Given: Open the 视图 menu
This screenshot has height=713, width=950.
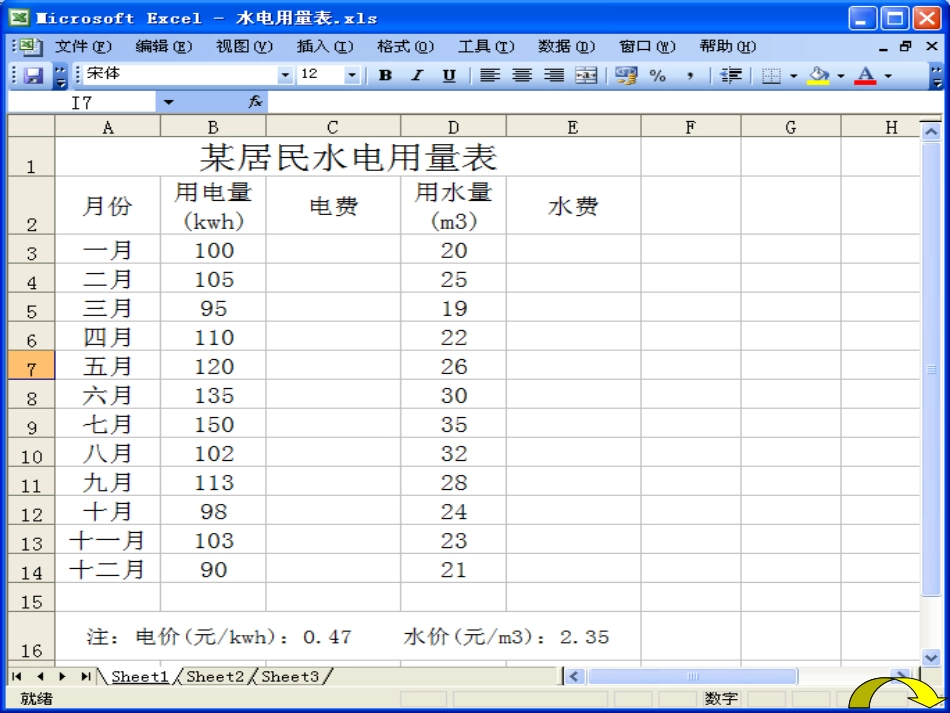Looking at the screenshot, I should 244,46.
